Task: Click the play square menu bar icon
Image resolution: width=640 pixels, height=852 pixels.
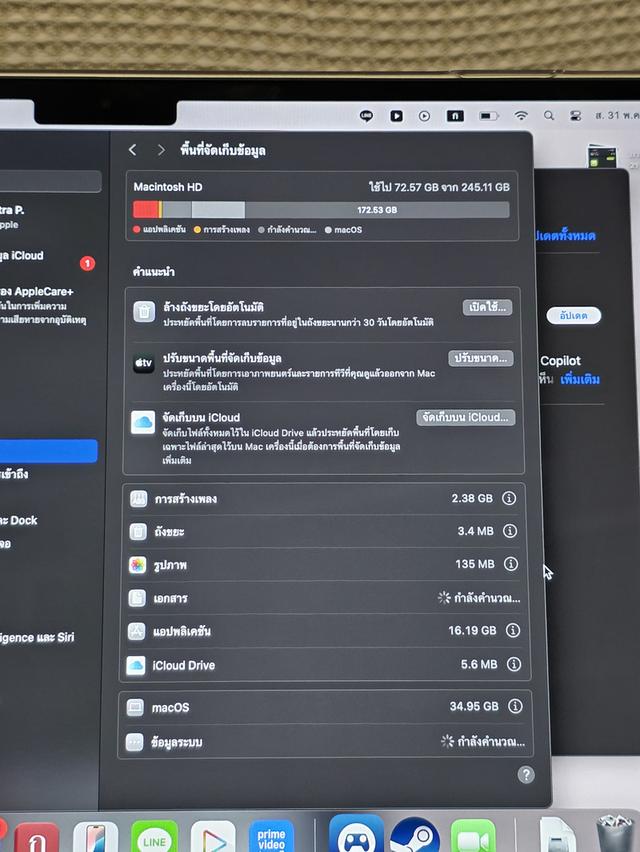Action: tap(397, 116)
